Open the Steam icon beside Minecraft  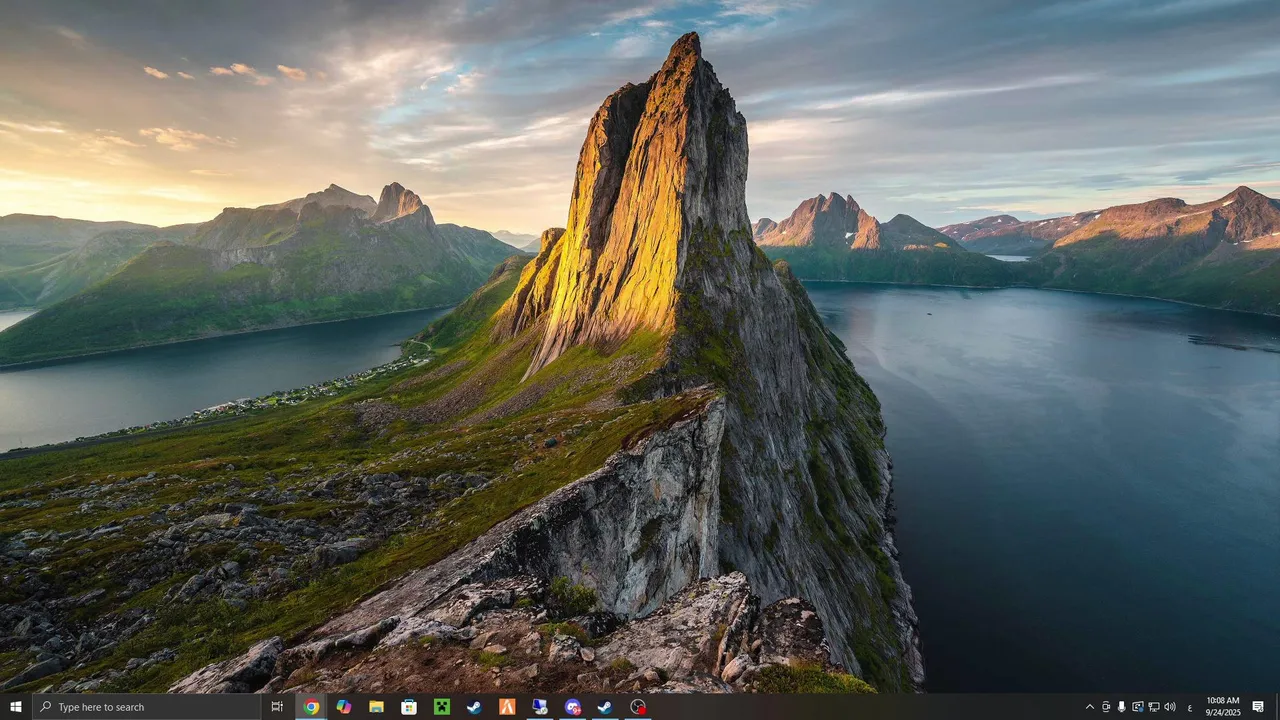click(x=474, y=707)
